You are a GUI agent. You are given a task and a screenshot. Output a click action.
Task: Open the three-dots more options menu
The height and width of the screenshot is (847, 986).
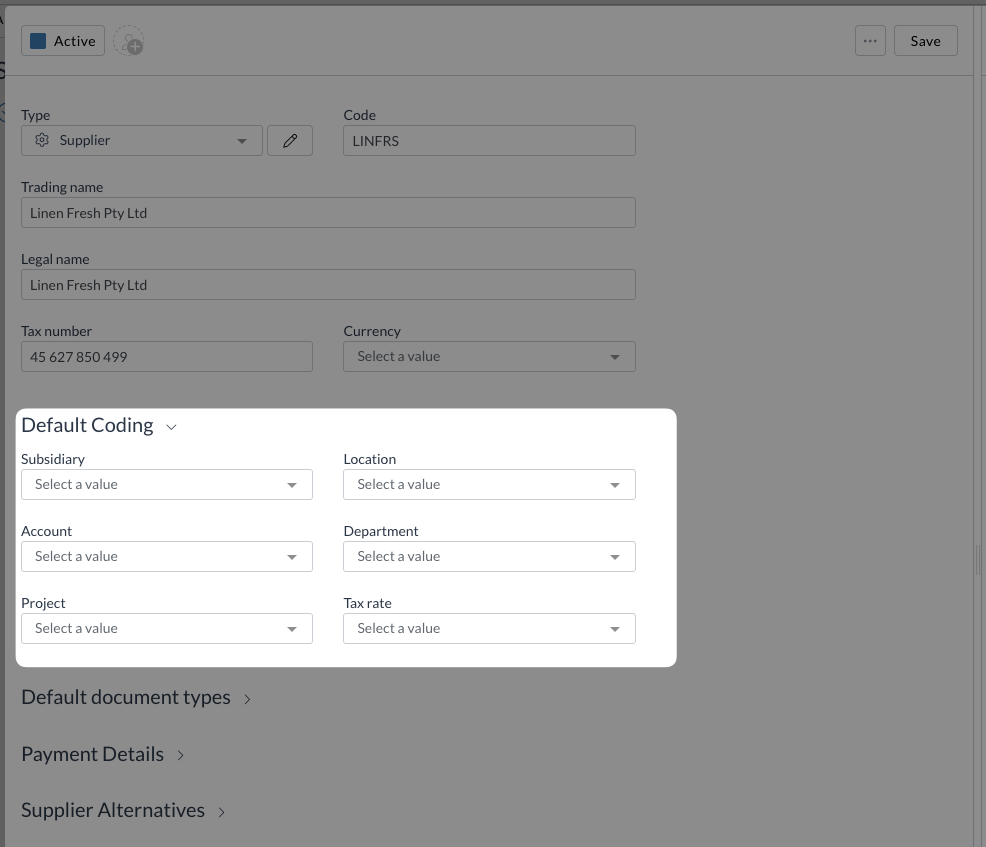pos(870,41)
